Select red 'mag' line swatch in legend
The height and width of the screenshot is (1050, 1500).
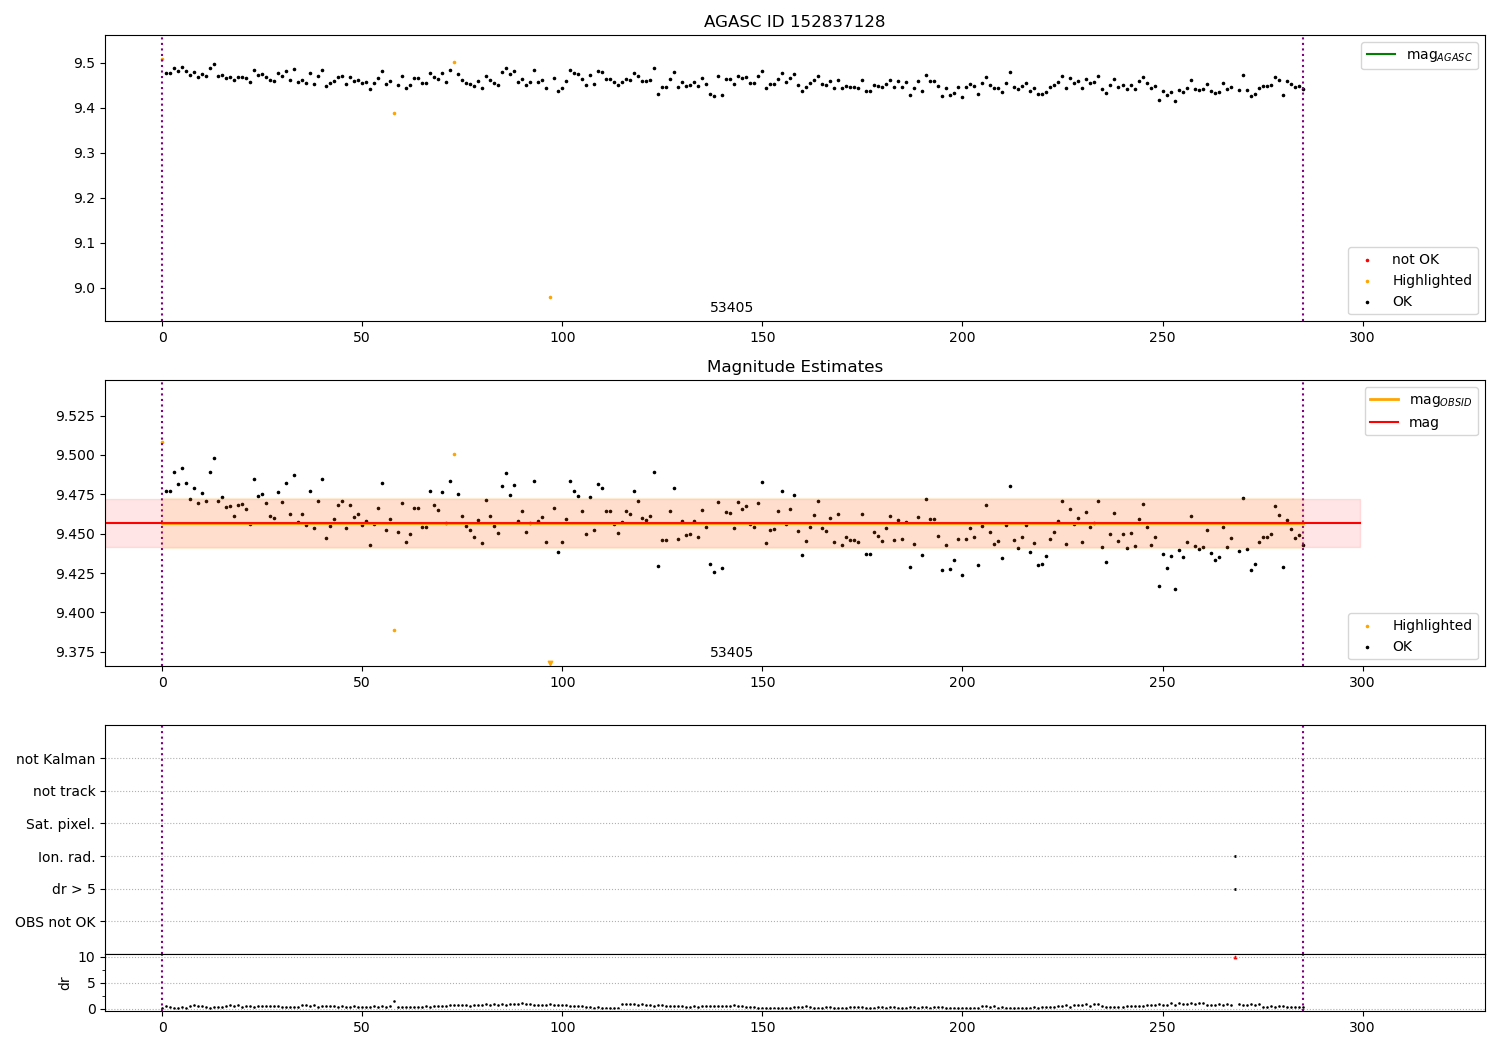pyautogui.click(x=1385, y=422)
